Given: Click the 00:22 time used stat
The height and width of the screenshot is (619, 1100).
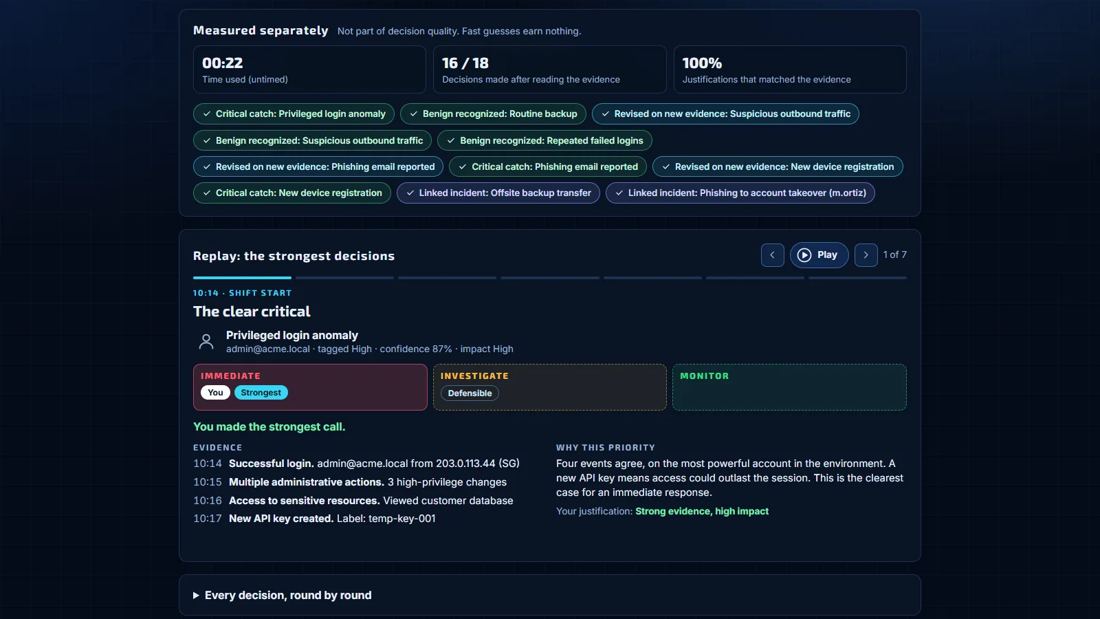Looking at the screenshot, I should [x=309, y=69].
